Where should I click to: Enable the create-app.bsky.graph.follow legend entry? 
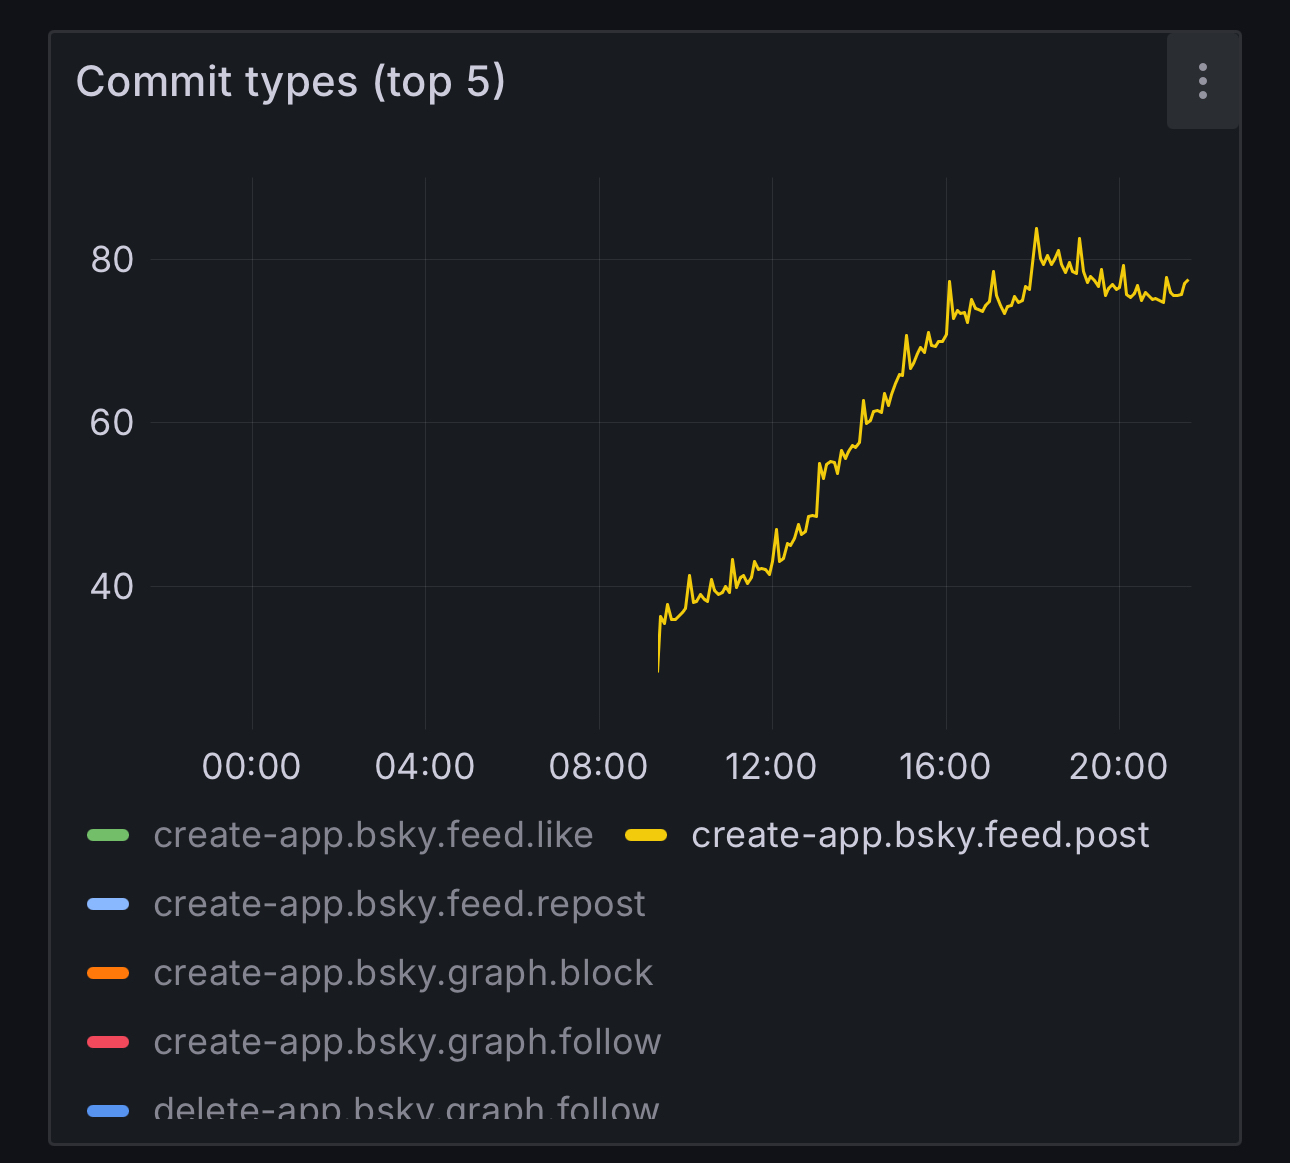(407, 1042)
